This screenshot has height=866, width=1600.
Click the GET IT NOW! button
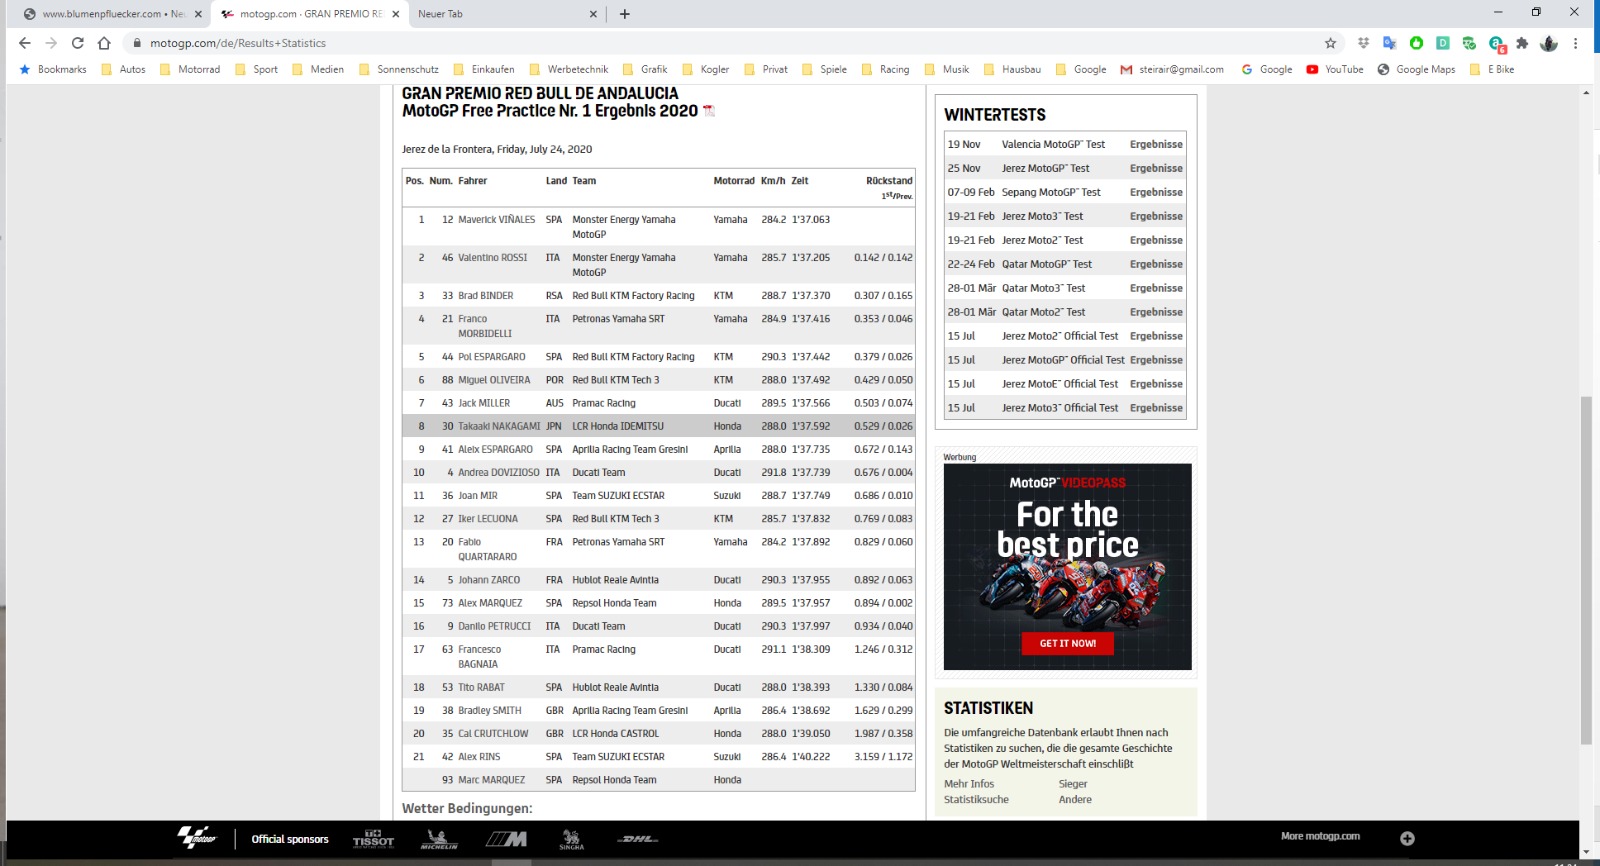click(x=1067, y=643)
